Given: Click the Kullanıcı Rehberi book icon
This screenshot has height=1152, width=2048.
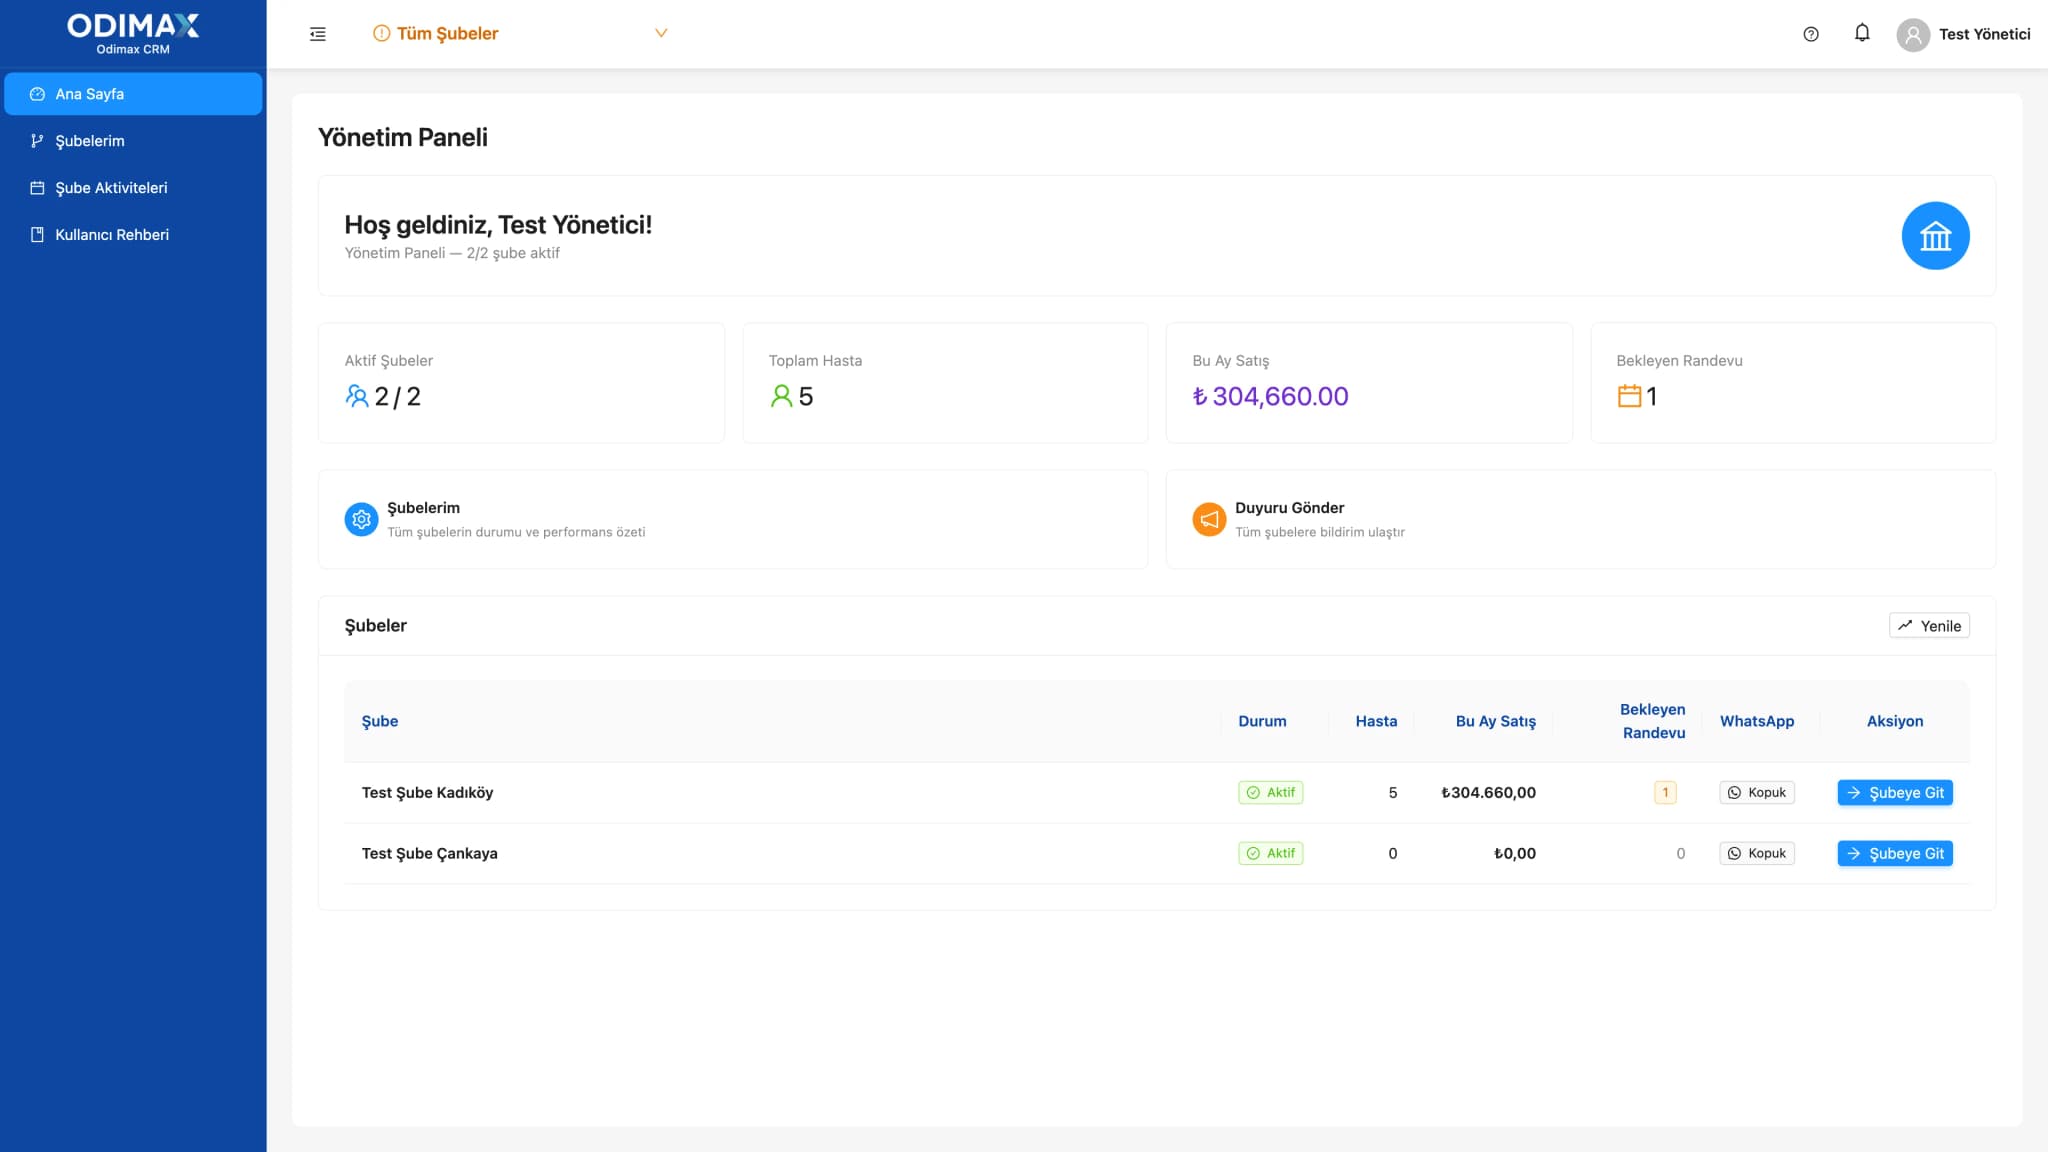Looking at the screenshot, I should click(x=37, y=235).
